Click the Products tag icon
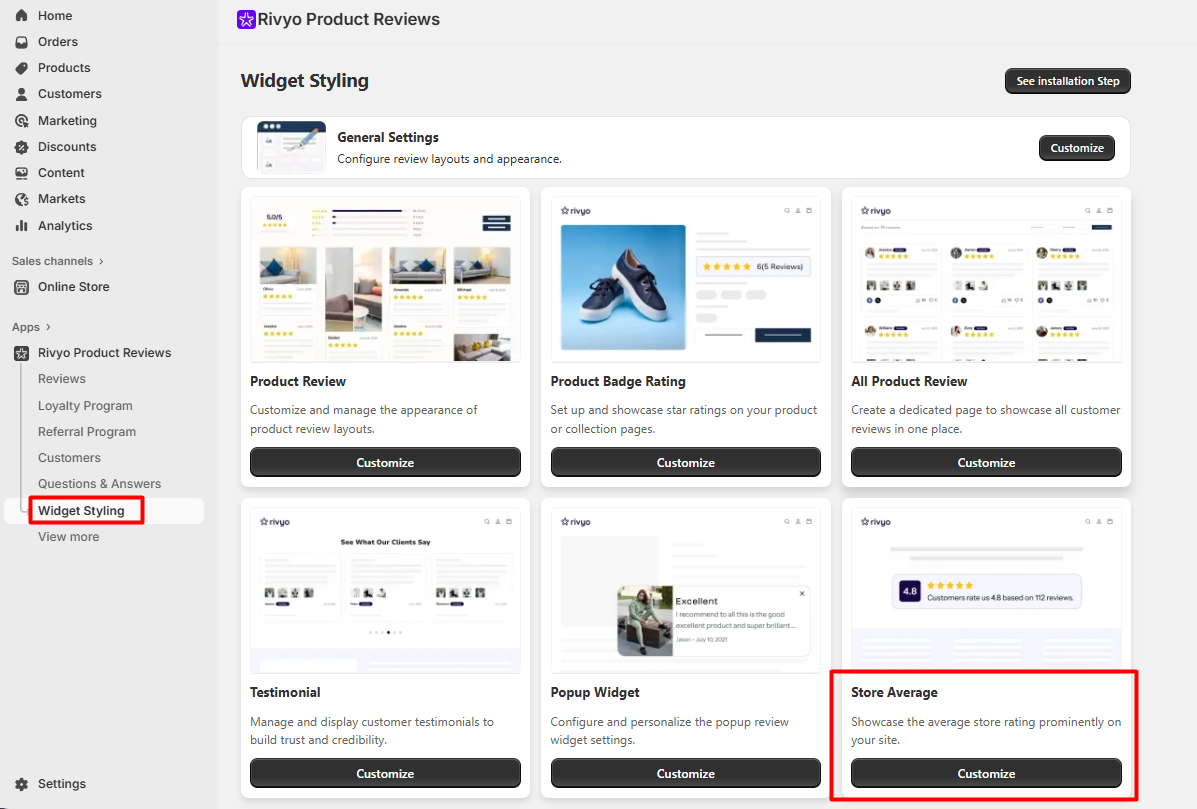Screen dimensions: 1197x809 pyautogui.click(x=21, y=68)
